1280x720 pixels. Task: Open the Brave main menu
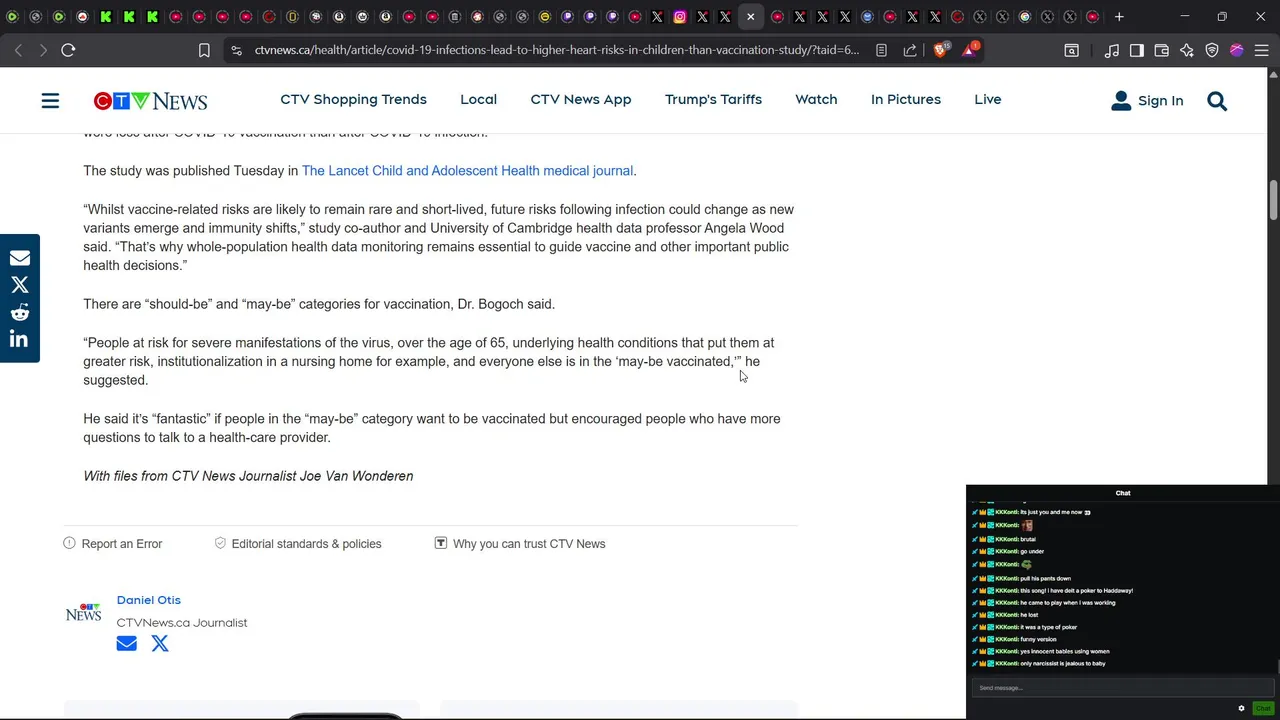pos(1261,50)
